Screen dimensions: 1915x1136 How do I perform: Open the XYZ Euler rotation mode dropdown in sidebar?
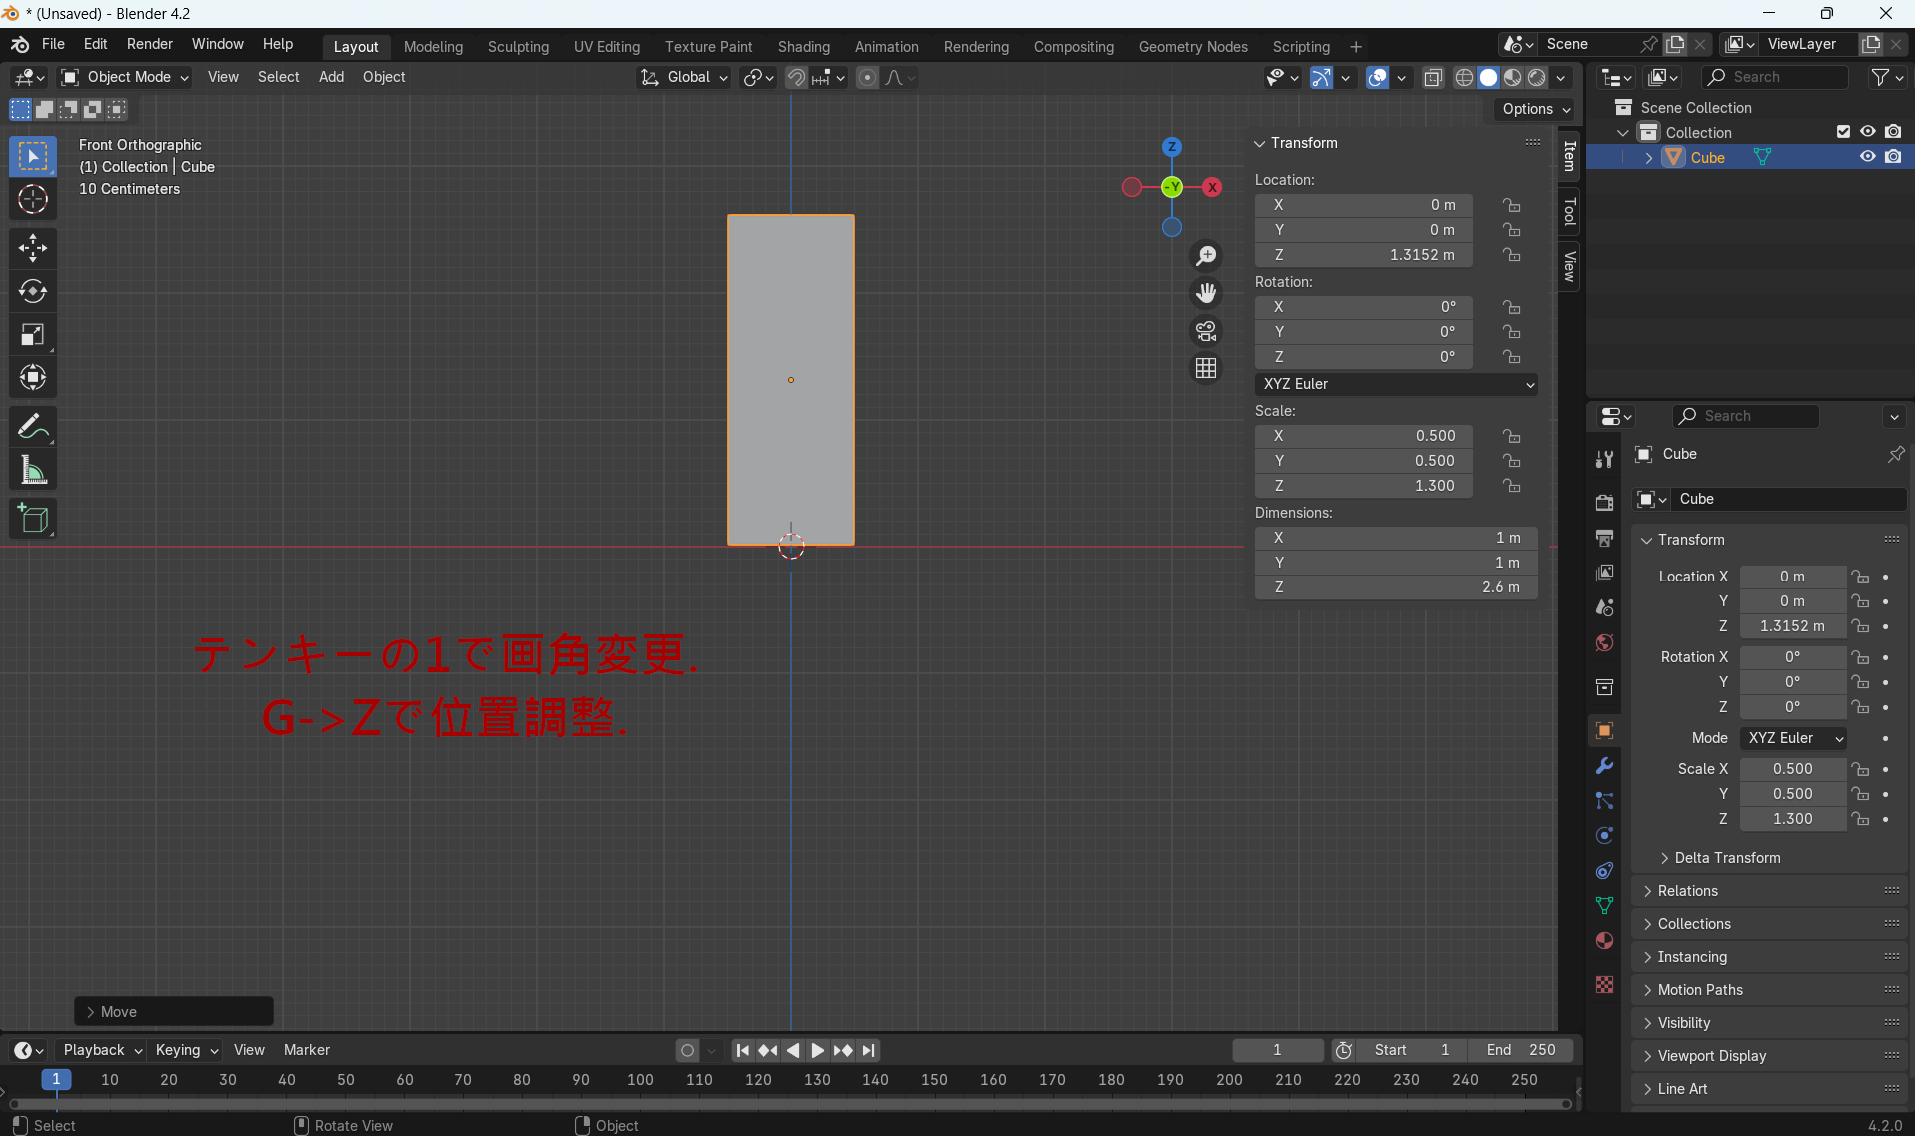point(1396,384)
